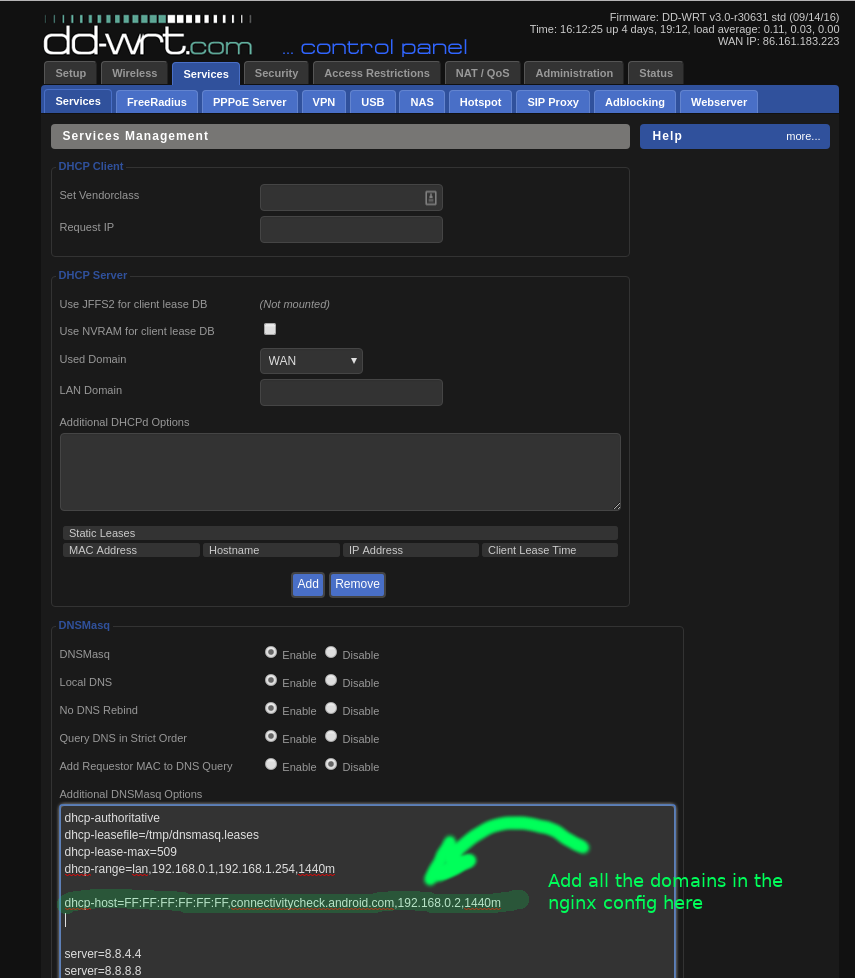This screenshot has width=855, height=978.
Task: Click the server=8.8.4.4 line
Action: click(103, 954)
